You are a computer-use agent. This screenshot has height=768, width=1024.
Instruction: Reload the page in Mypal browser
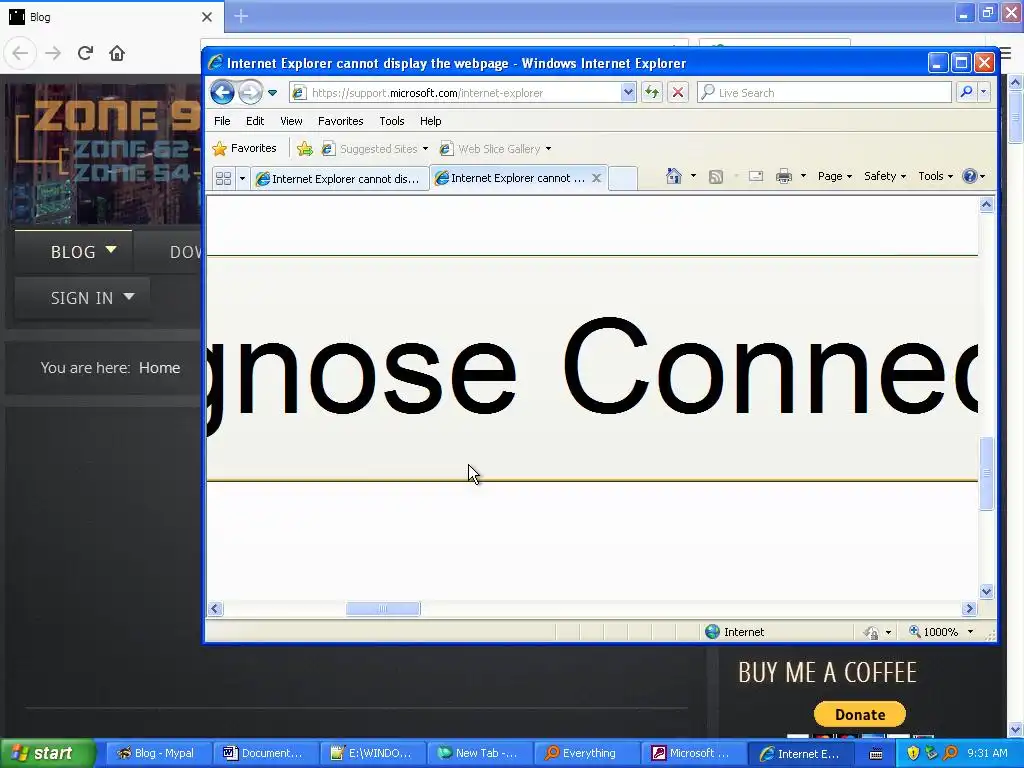(x=85, y=53)
